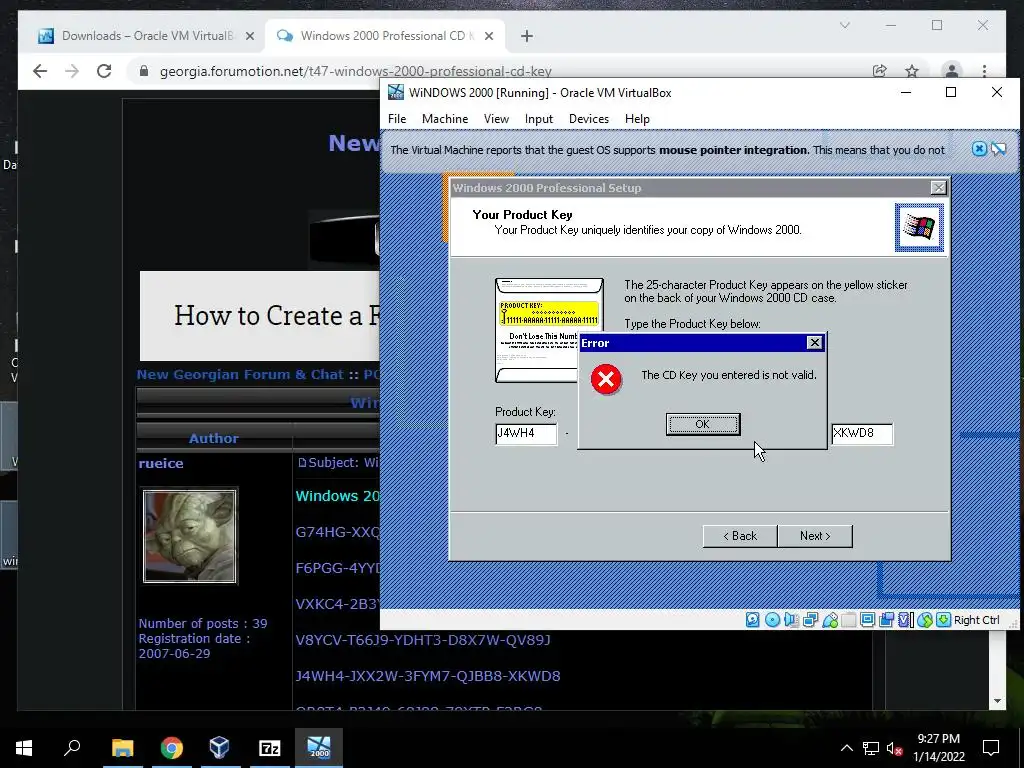The width and height of the screenshot is (1024, 768).
Task: Click the muted volume icon in system tray
Action: click(894, 748)
